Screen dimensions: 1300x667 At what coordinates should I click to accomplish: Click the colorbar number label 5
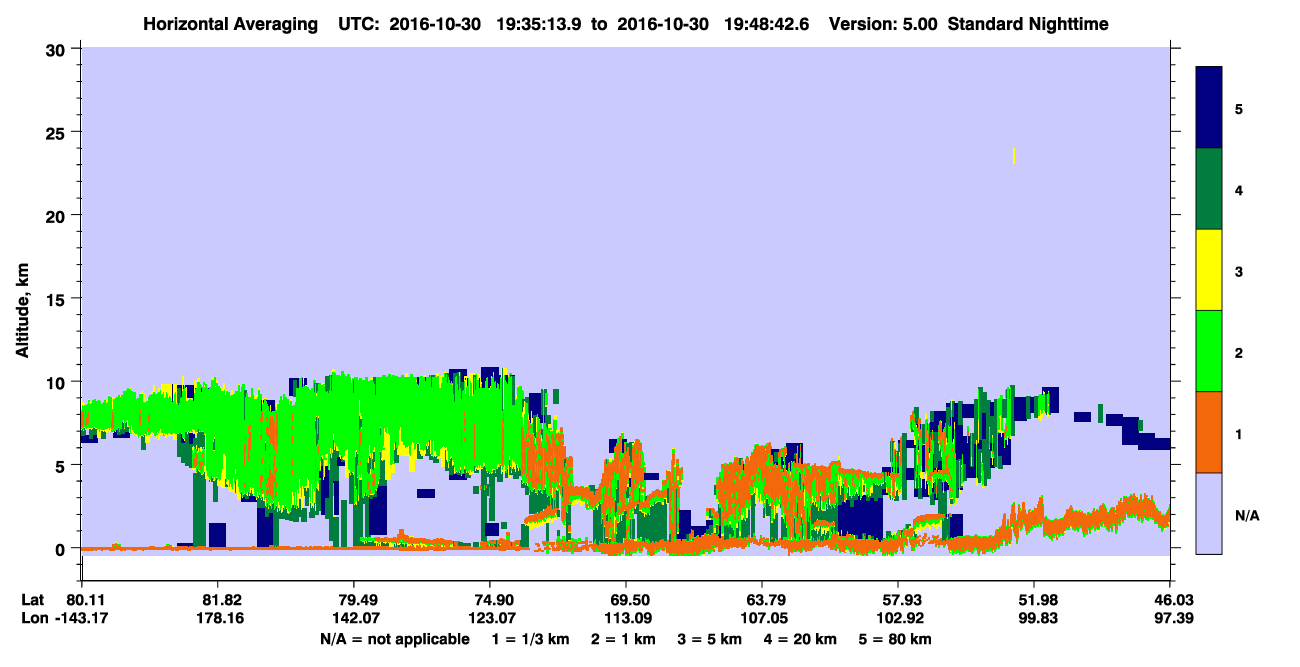click(1239, 109)
